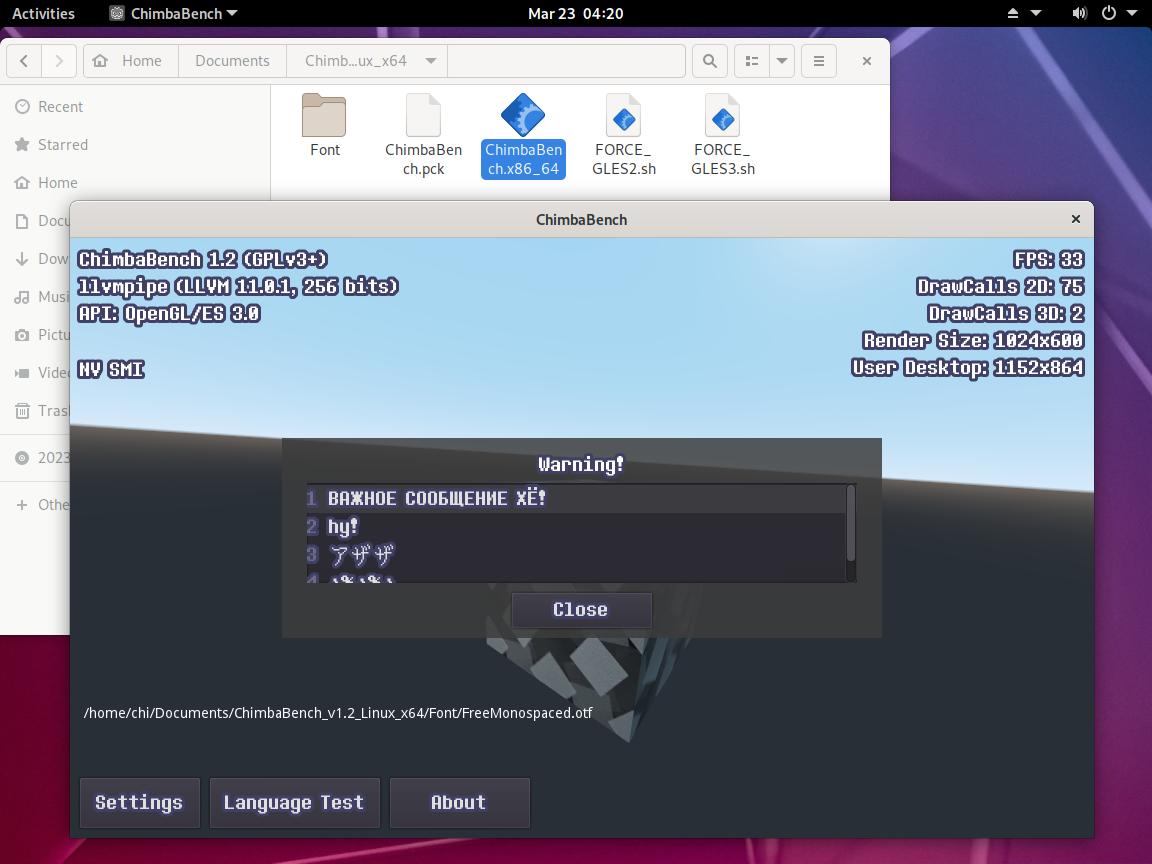Close the file manager window
Image resolution: width=1152 pixels, height=864 pixels.
coord(867,61)
